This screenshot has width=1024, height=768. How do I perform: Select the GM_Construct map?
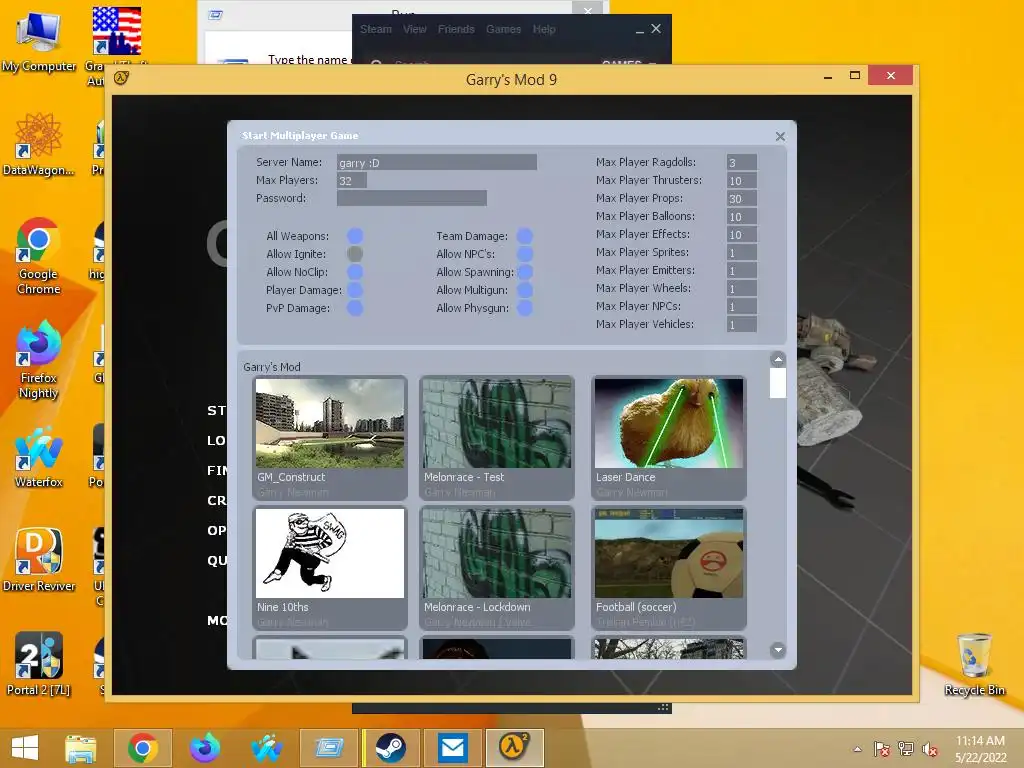[x=330, y=438]
